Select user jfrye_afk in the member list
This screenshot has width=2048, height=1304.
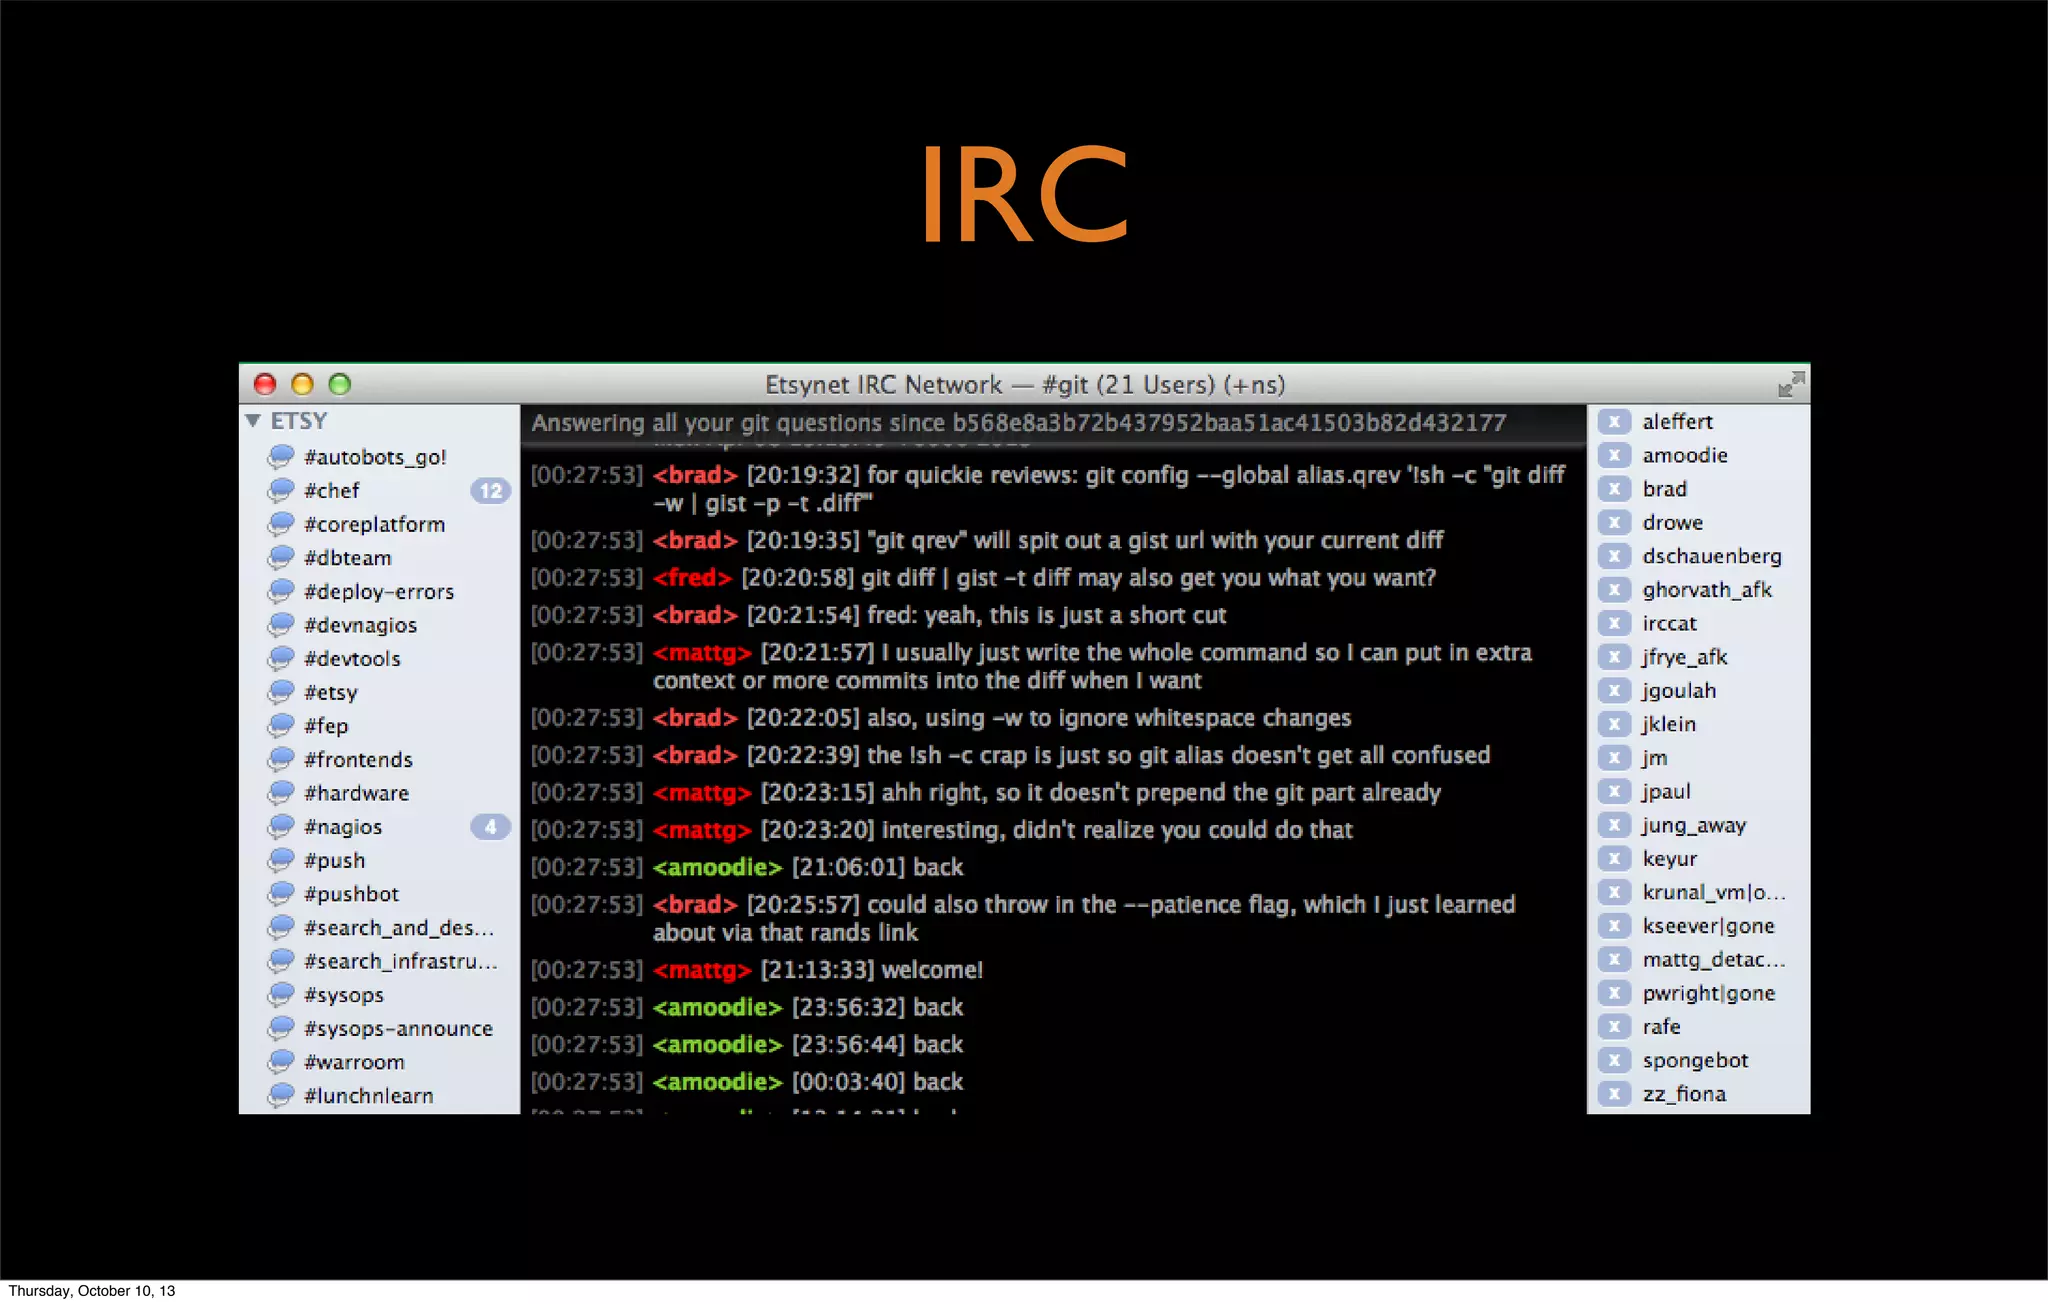(x=1685, y=657)
